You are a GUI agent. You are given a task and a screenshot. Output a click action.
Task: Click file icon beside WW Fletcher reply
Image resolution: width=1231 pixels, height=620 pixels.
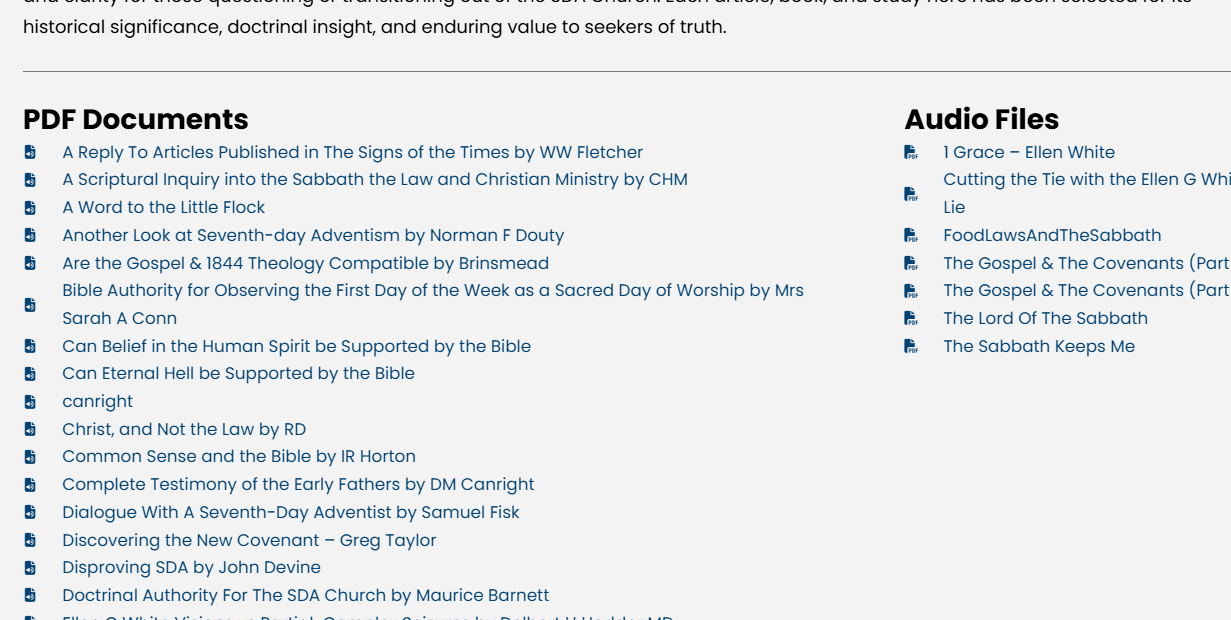pos(30,153)
